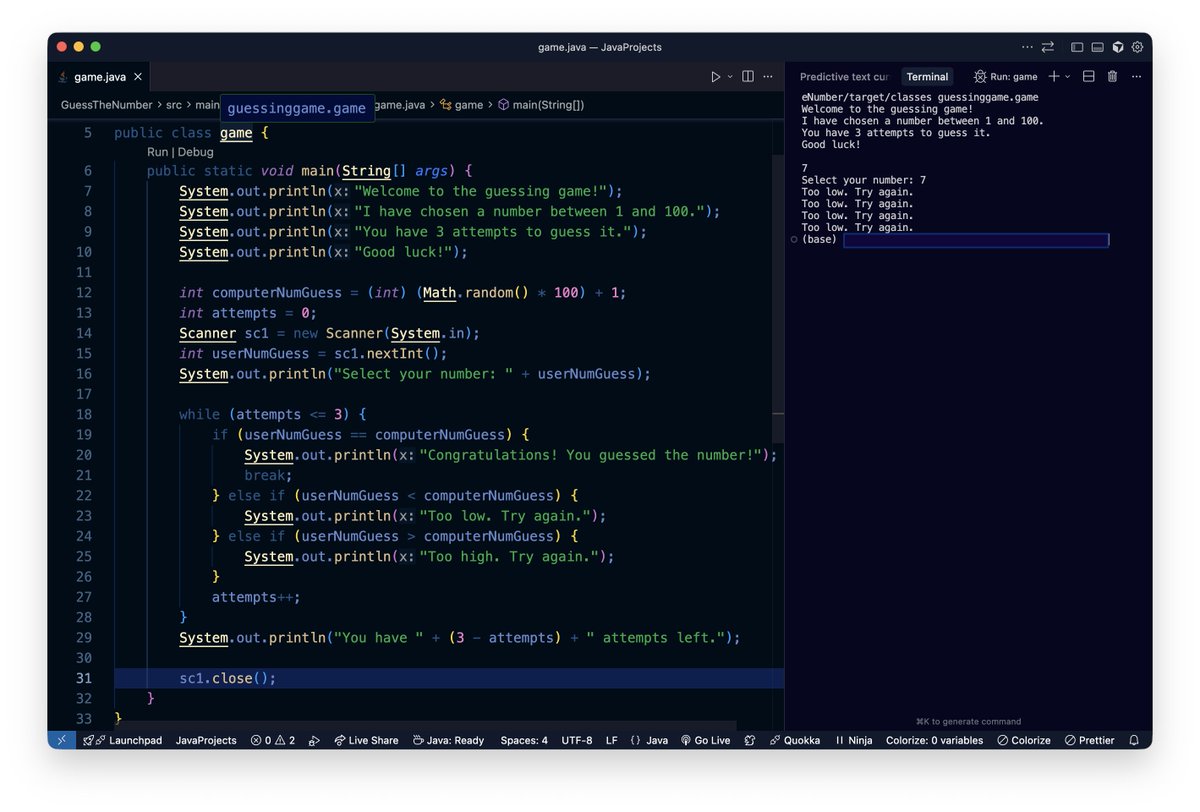Close the game.java editor tab
This screenshot has height=812, width=1200.
click(138, 76)
